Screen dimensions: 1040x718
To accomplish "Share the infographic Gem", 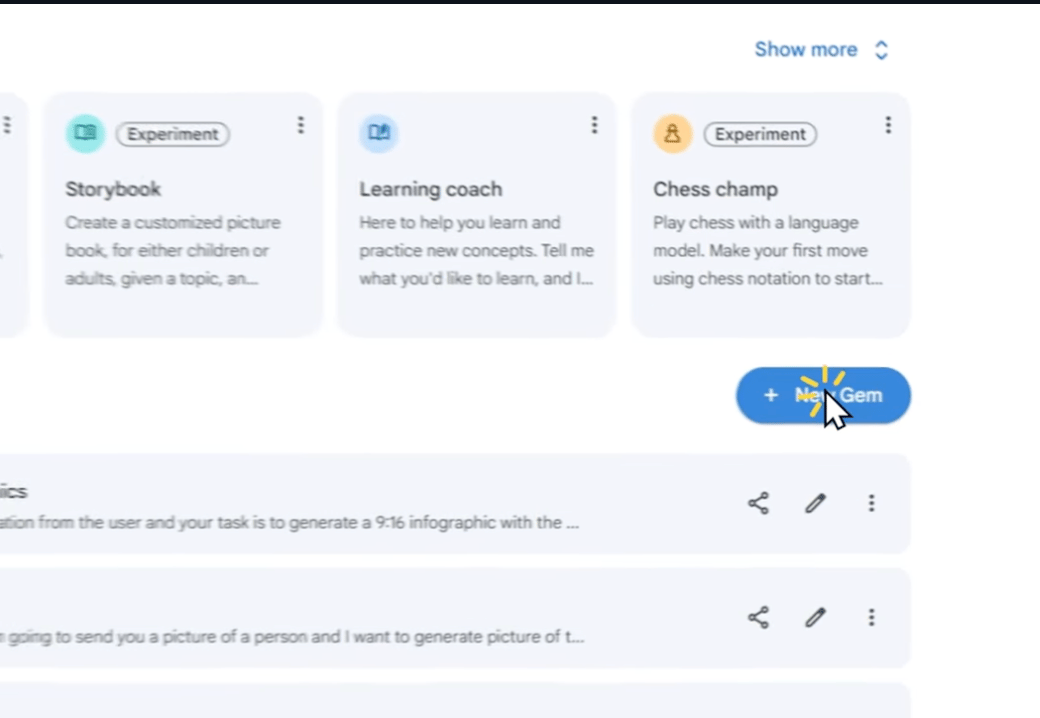I will (x=759, y=503).
